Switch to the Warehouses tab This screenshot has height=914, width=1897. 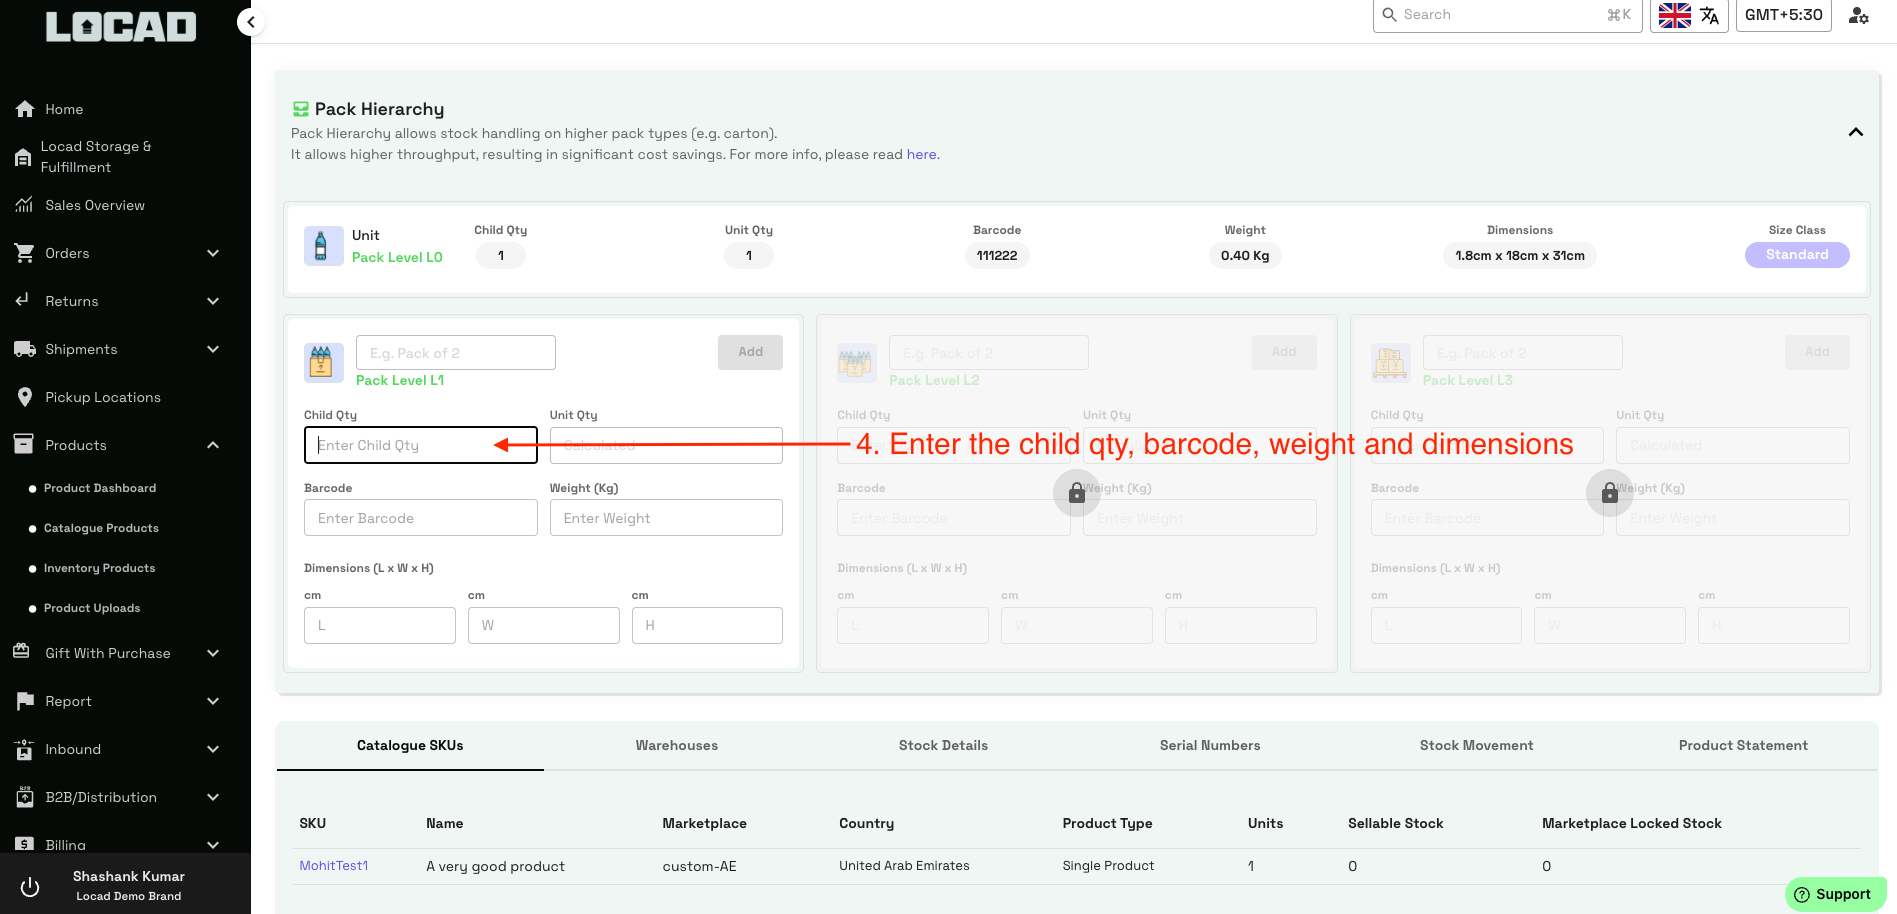677,745
